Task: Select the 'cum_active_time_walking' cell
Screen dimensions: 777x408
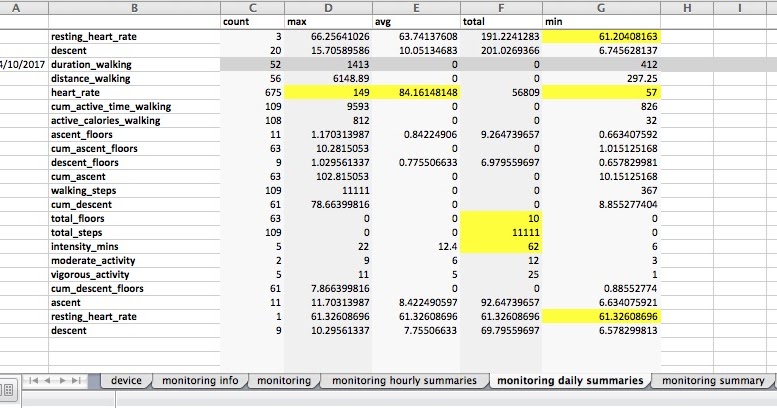Action: coord(134,107)
